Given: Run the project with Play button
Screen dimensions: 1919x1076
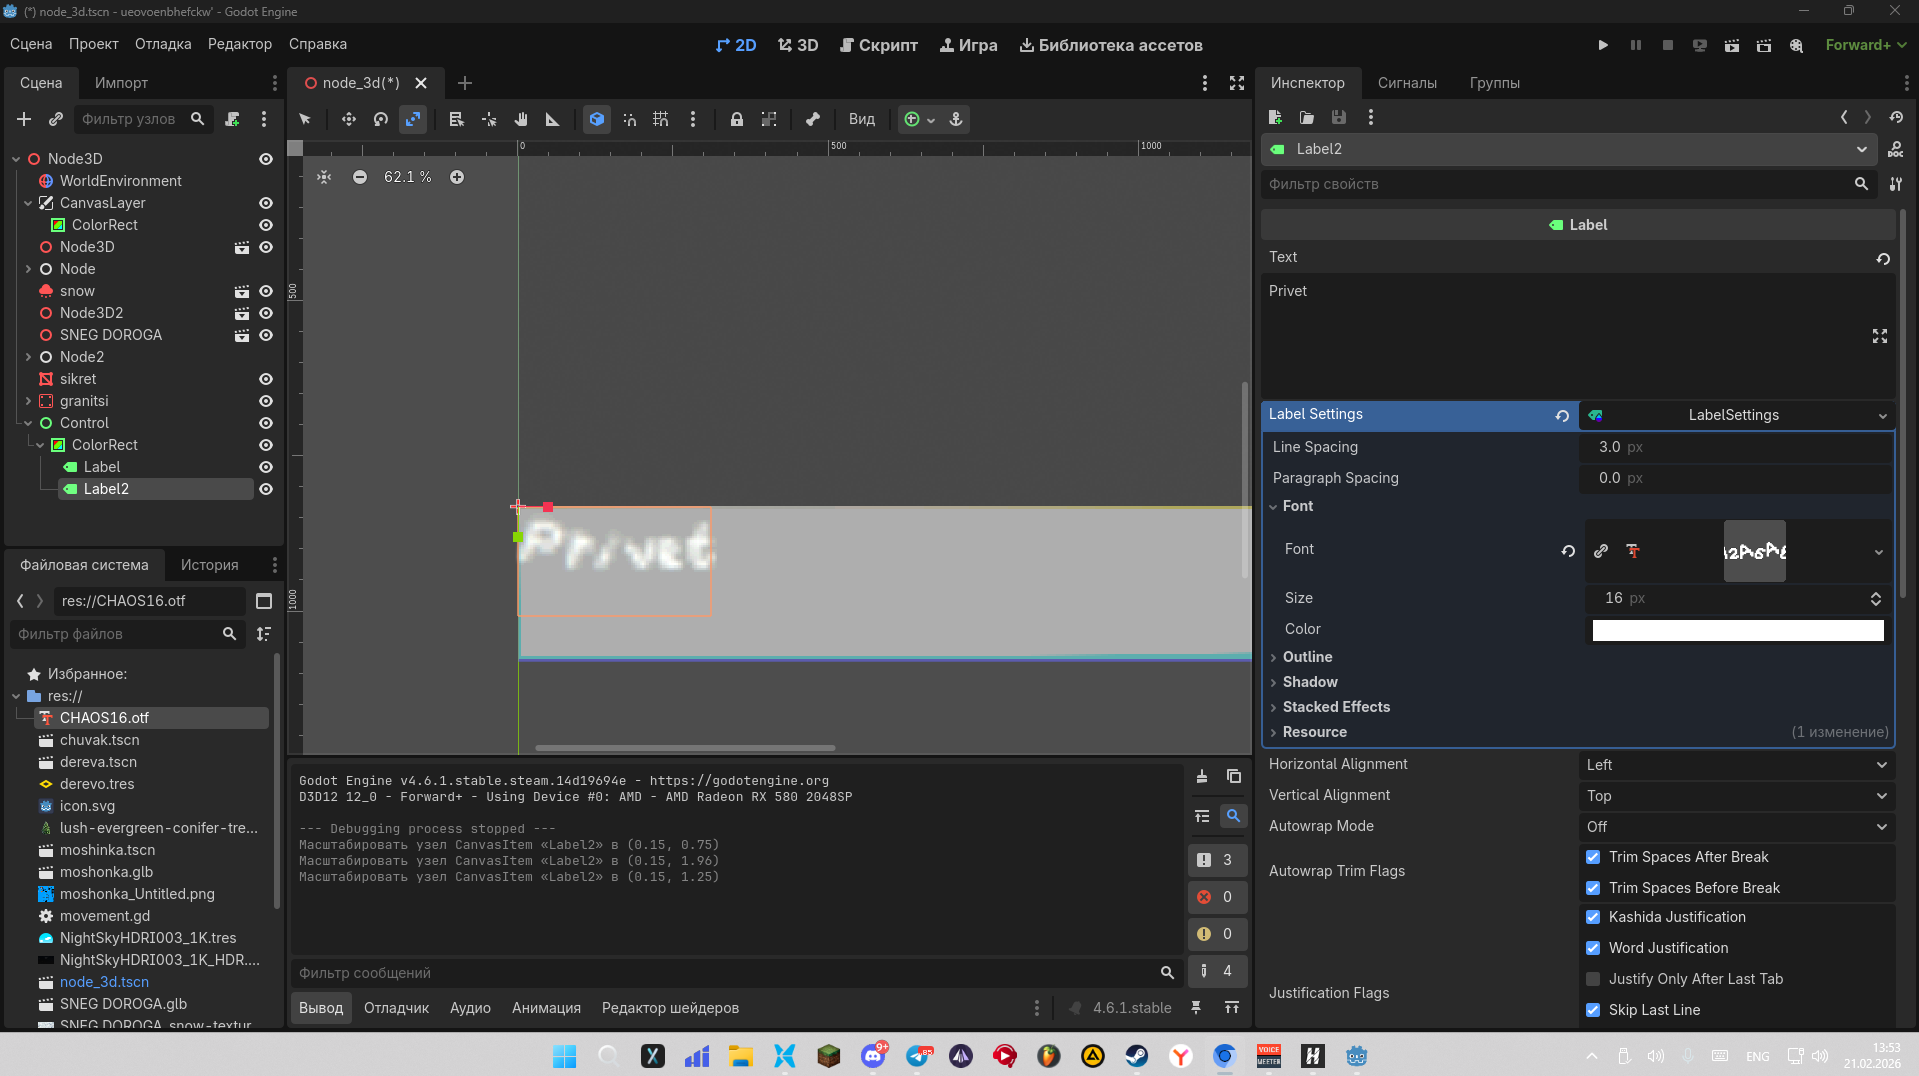Looking at the screenshot, I should [1603, 45].
